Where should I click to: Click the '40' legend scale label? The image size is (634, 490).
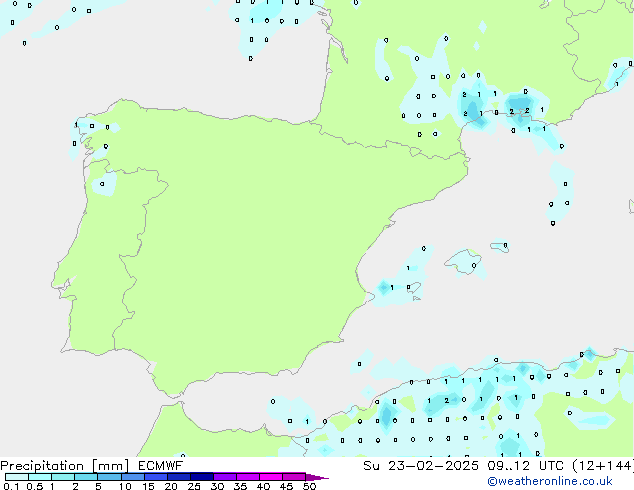click(263, 486)
